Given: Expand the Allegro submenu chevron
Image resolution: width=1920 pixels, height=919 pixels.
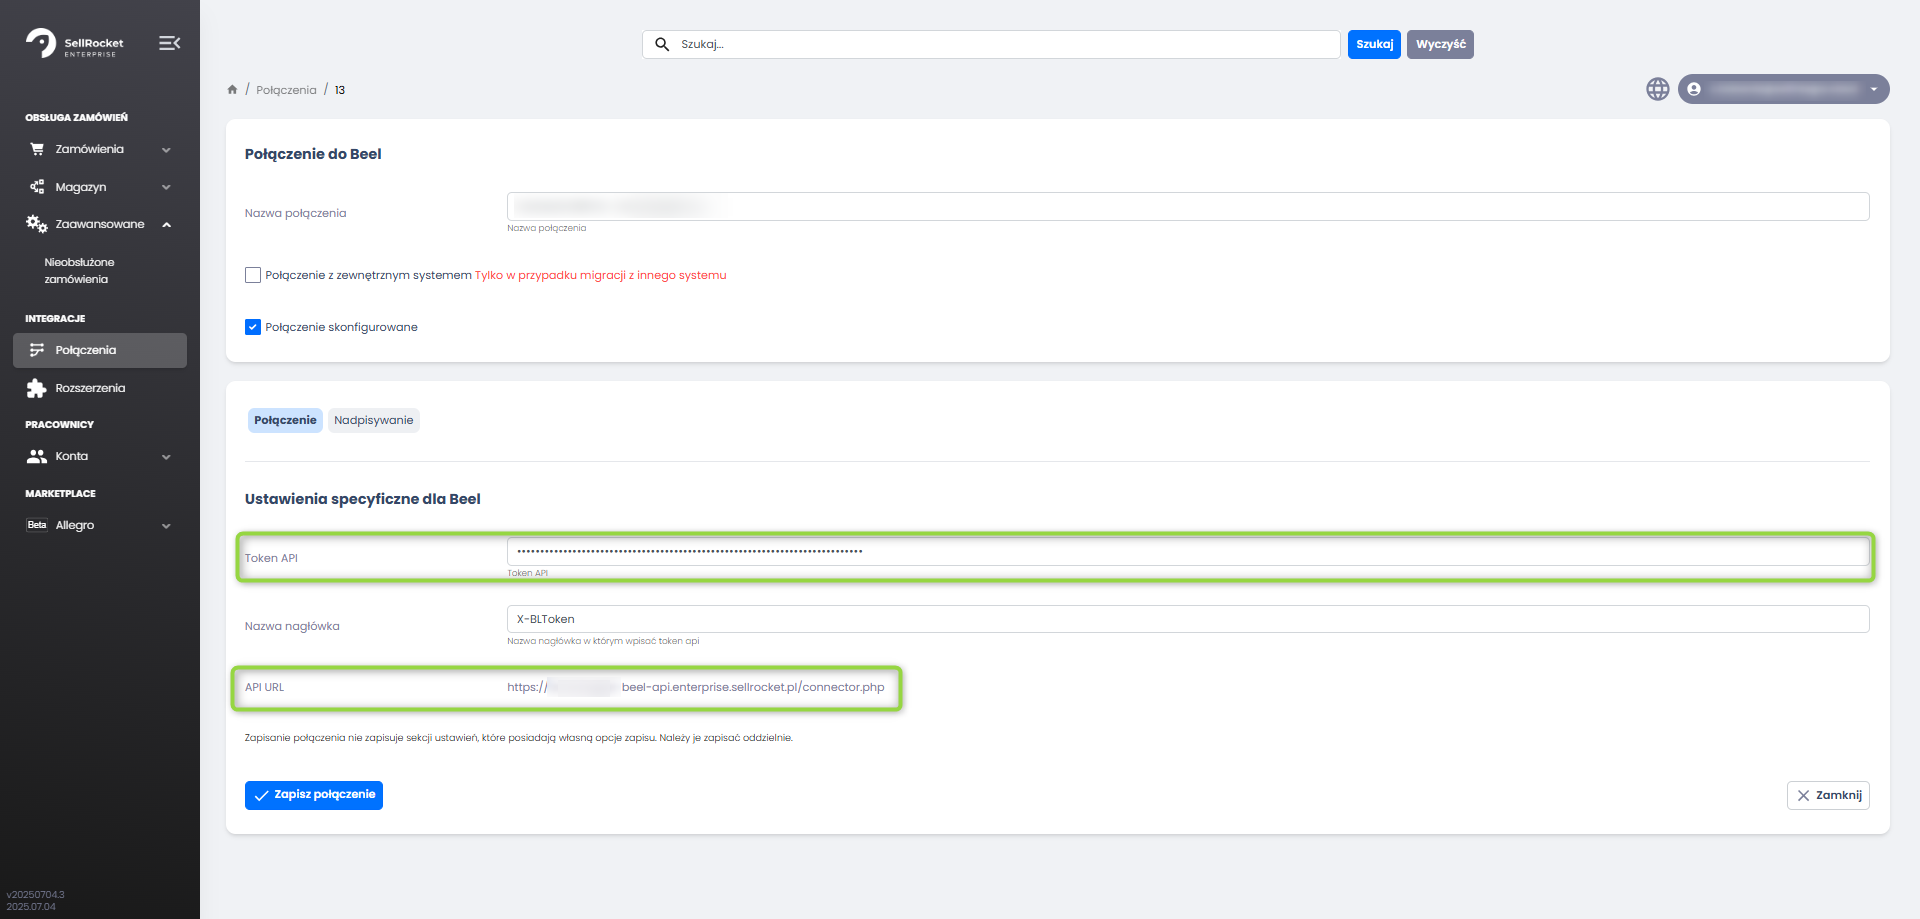Looking at the screenshot, I should (x=166, y=526).
